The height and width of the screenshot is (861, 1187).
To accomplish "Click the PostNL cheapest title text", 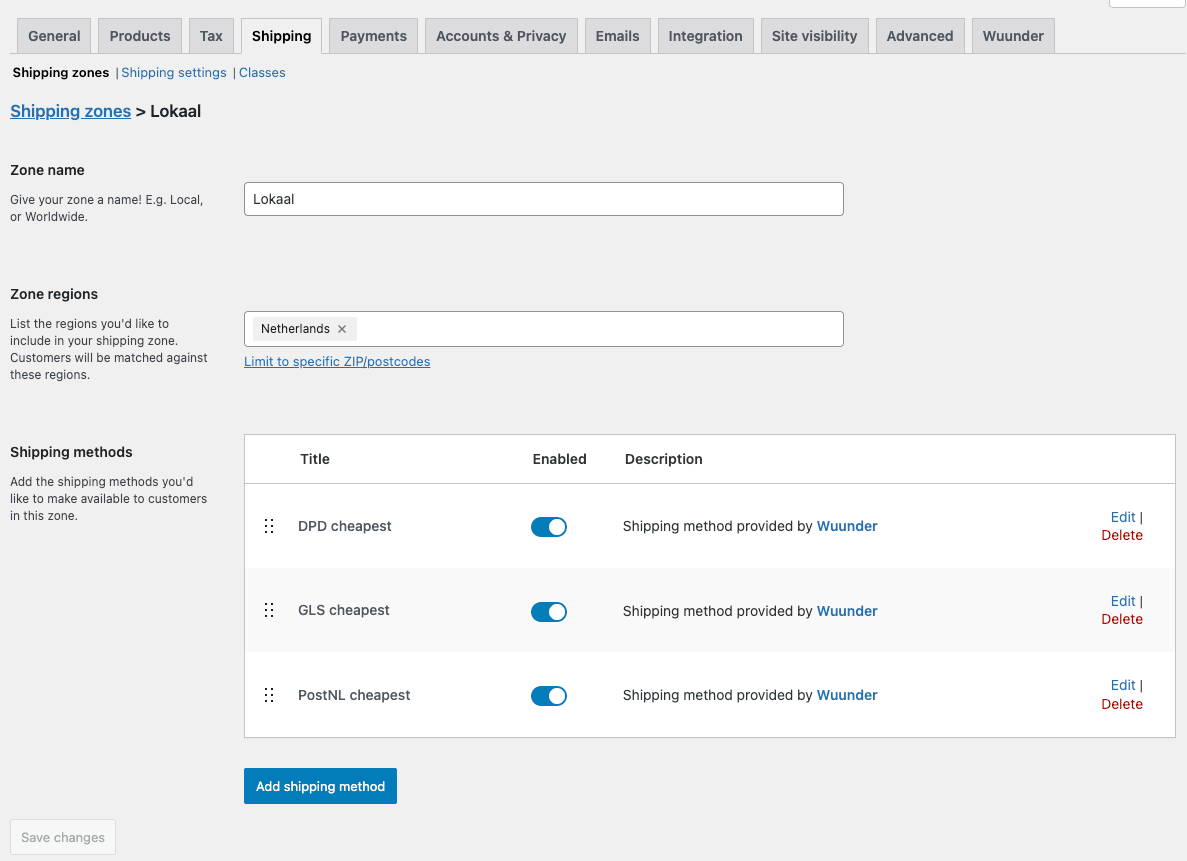I will click(x=354, y=695).
